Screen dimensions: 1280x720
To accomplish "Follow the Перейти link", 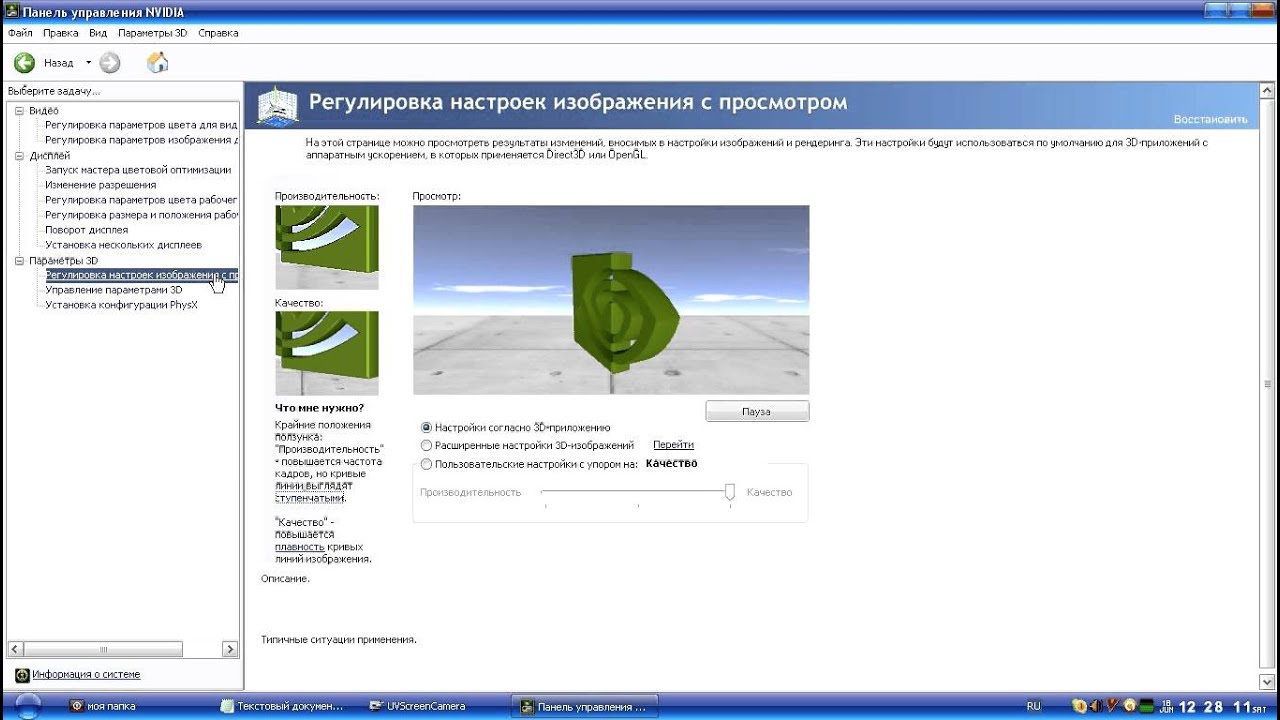I will click(673, 445).
